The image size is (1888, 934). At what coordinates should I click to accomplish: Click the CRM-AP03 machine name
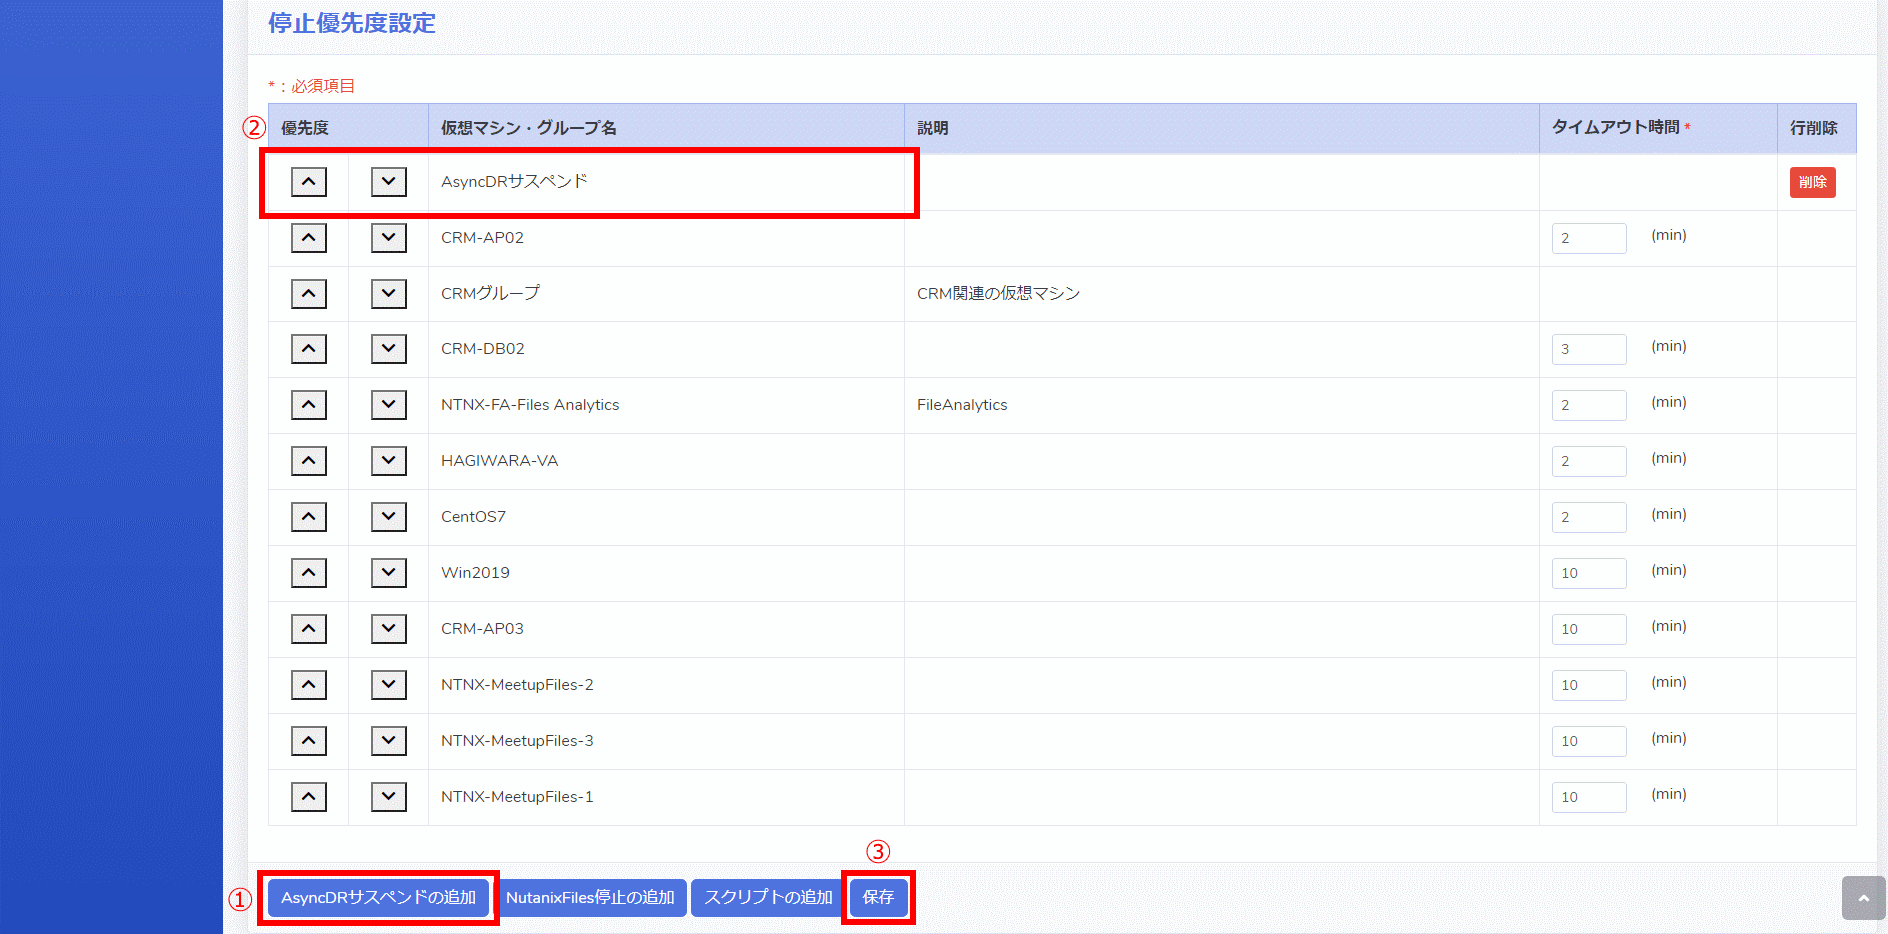(x=482, y=629)
